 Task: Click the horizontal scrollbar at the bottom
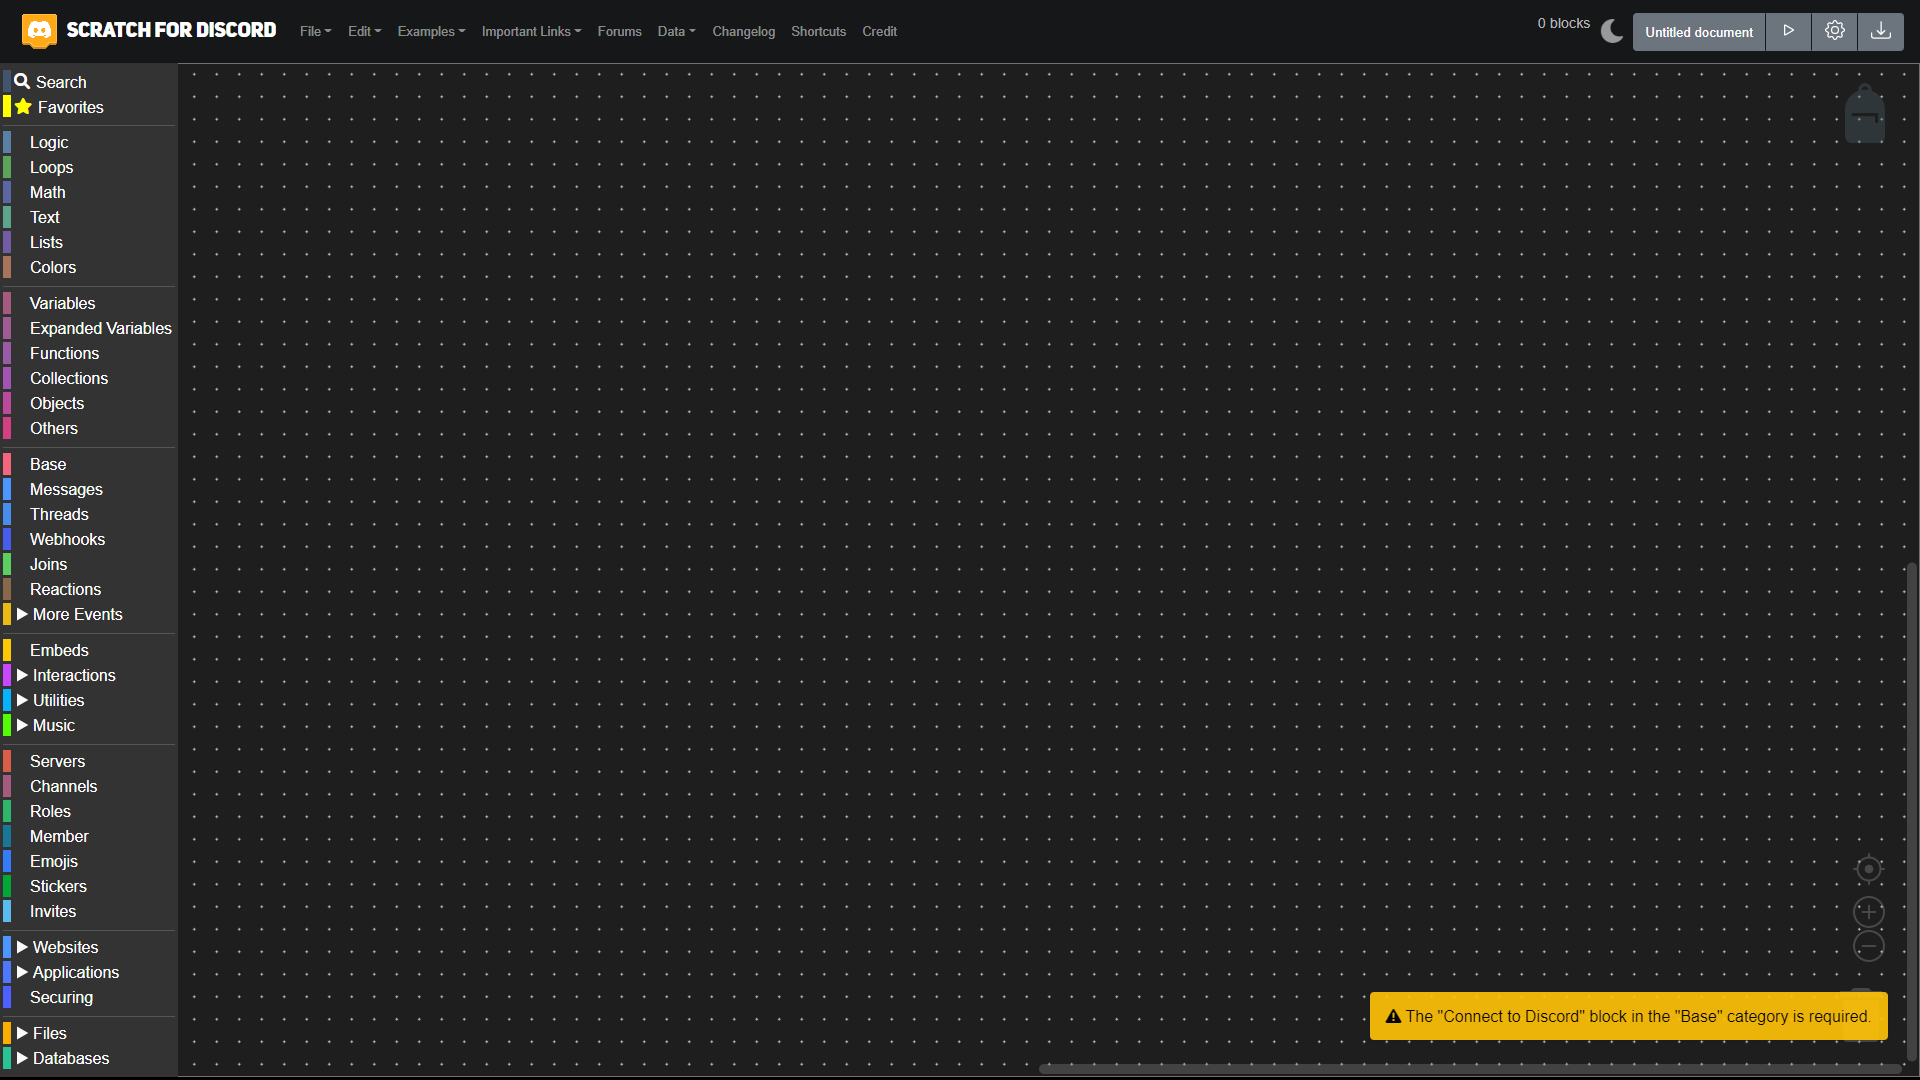[1470, 1069]
